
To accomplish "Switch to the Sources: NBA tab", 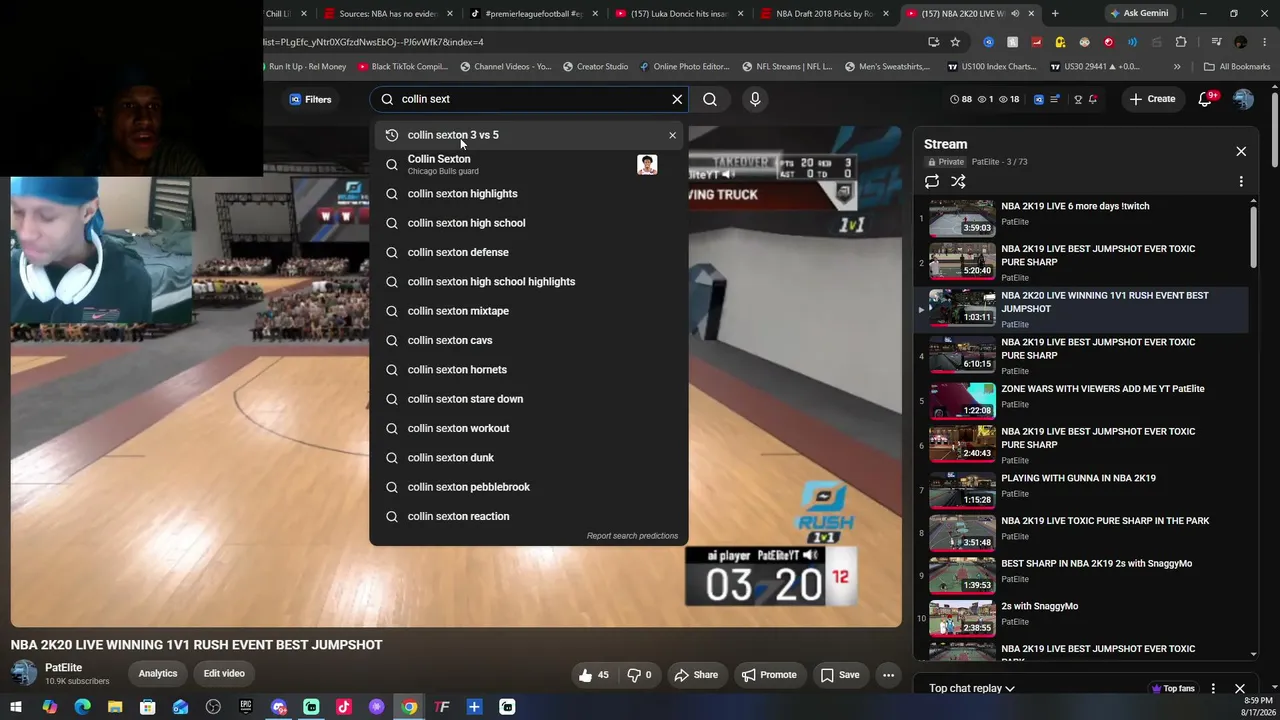I will [x=389, y=14].
